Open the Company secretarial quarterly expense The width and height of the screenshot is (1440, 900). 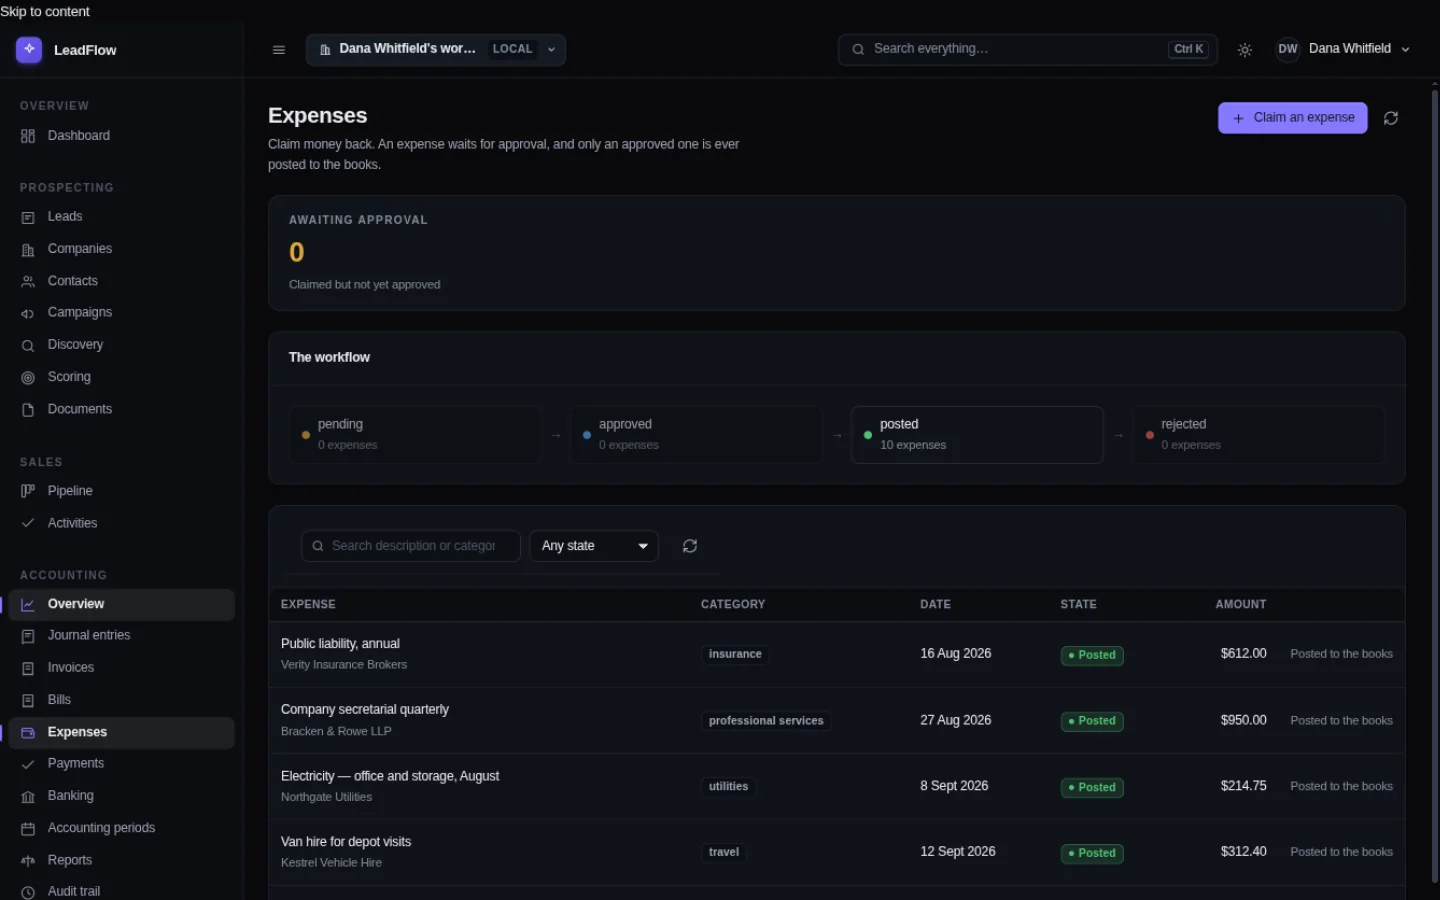click(x=365, y=710)
